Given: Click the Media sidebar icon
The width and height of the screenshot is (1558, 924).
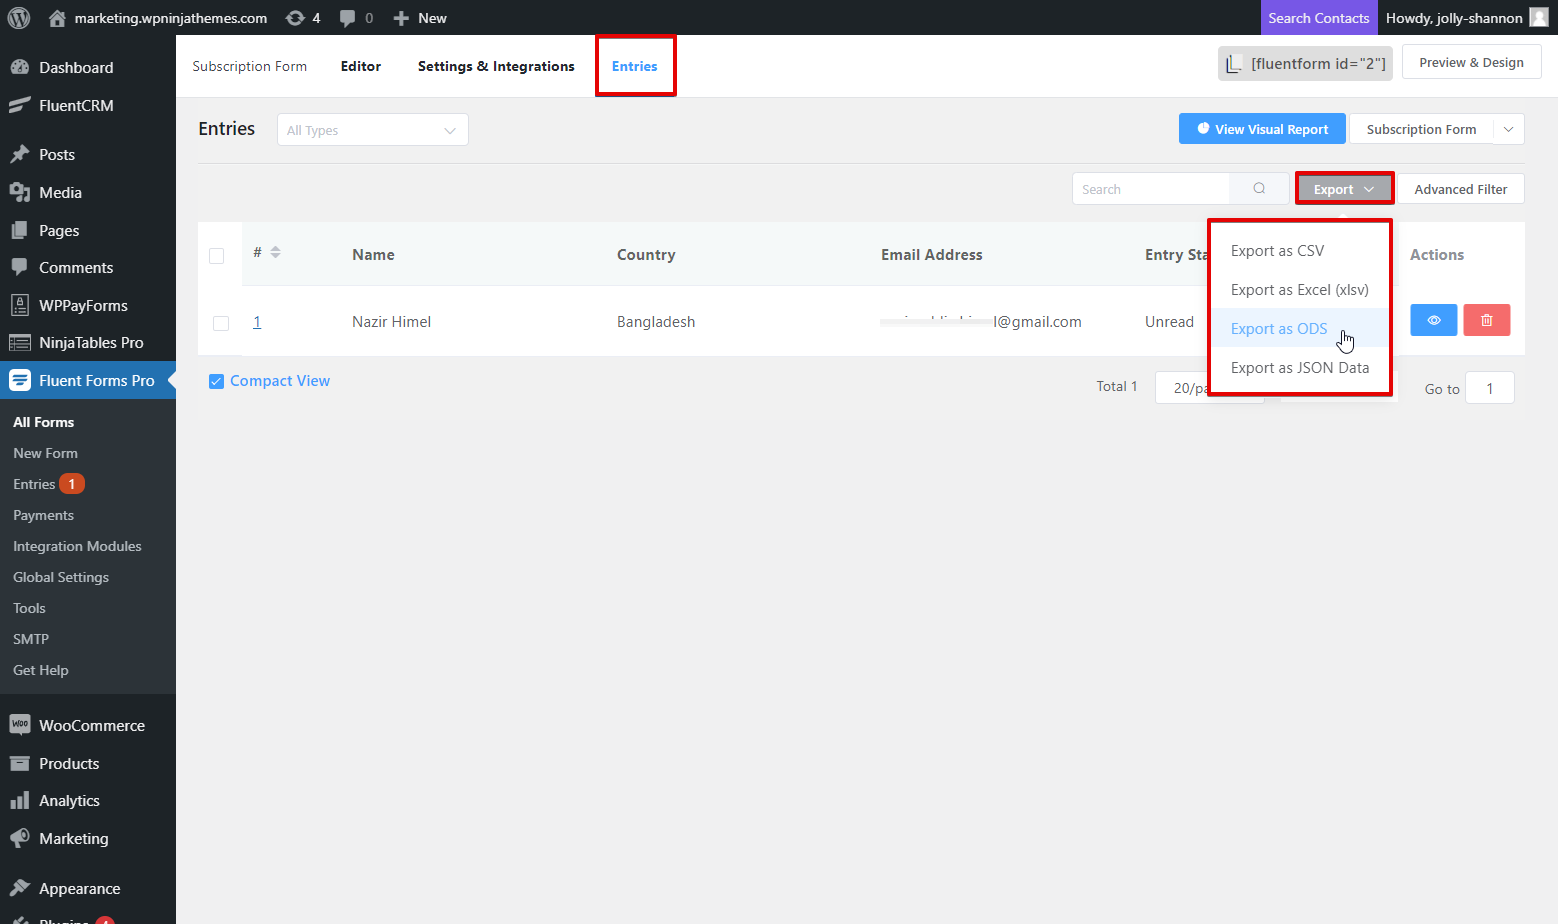Looking at the screenshot, I should 19,192.
